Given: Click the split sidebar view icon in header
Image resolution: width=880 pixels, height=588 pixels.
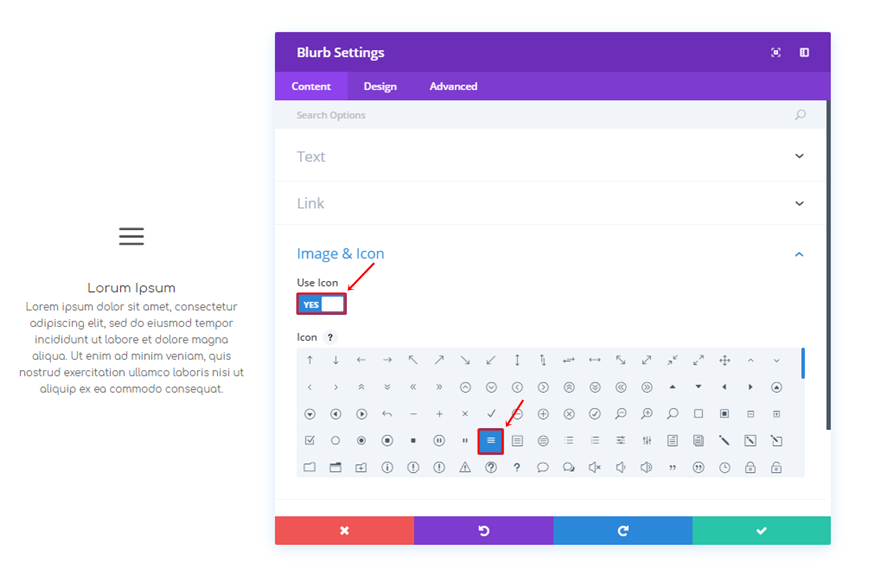Looking at the screenshot, I should coord(804,53).
